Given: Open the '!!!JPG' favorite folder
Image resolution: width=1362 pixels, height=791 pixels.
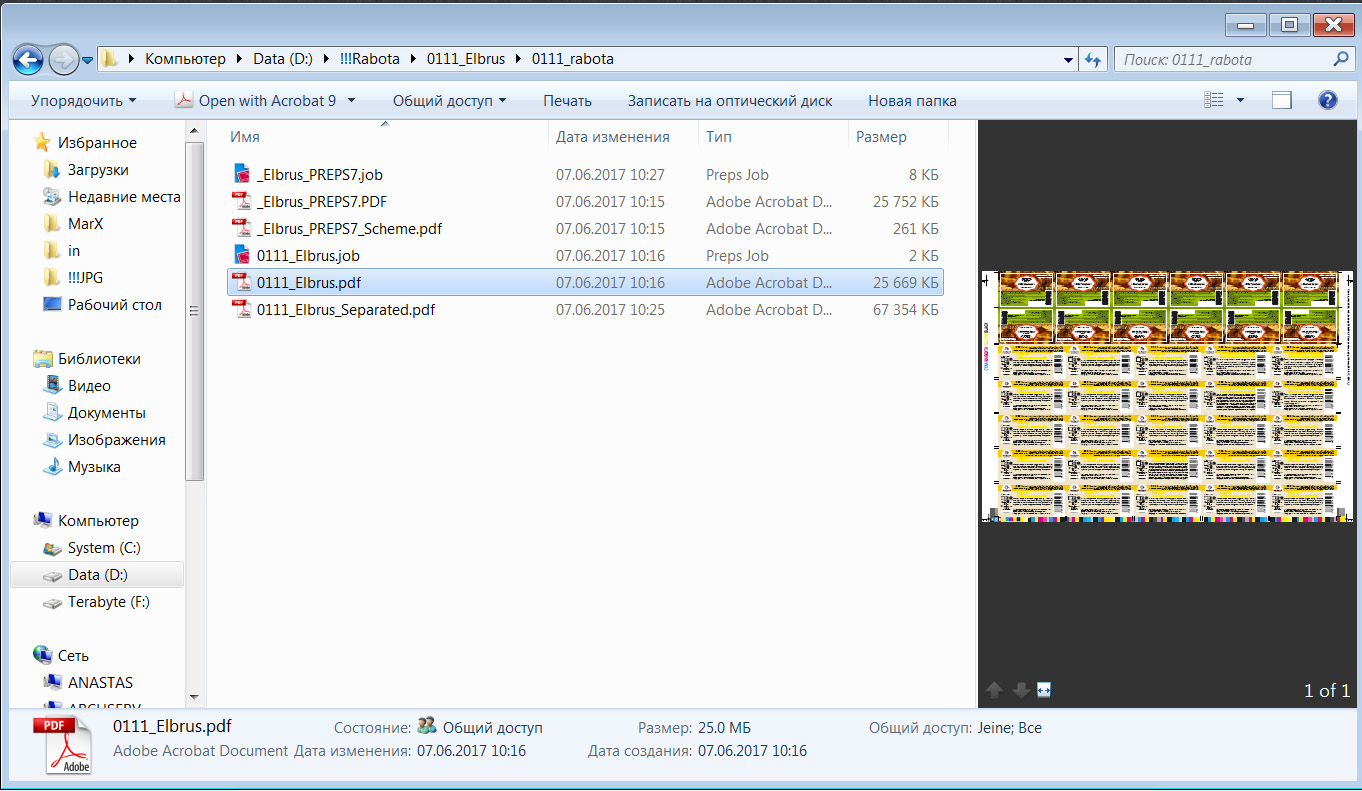Looking at the screenshot, I should pyautogui.click(x=87, y=278).
